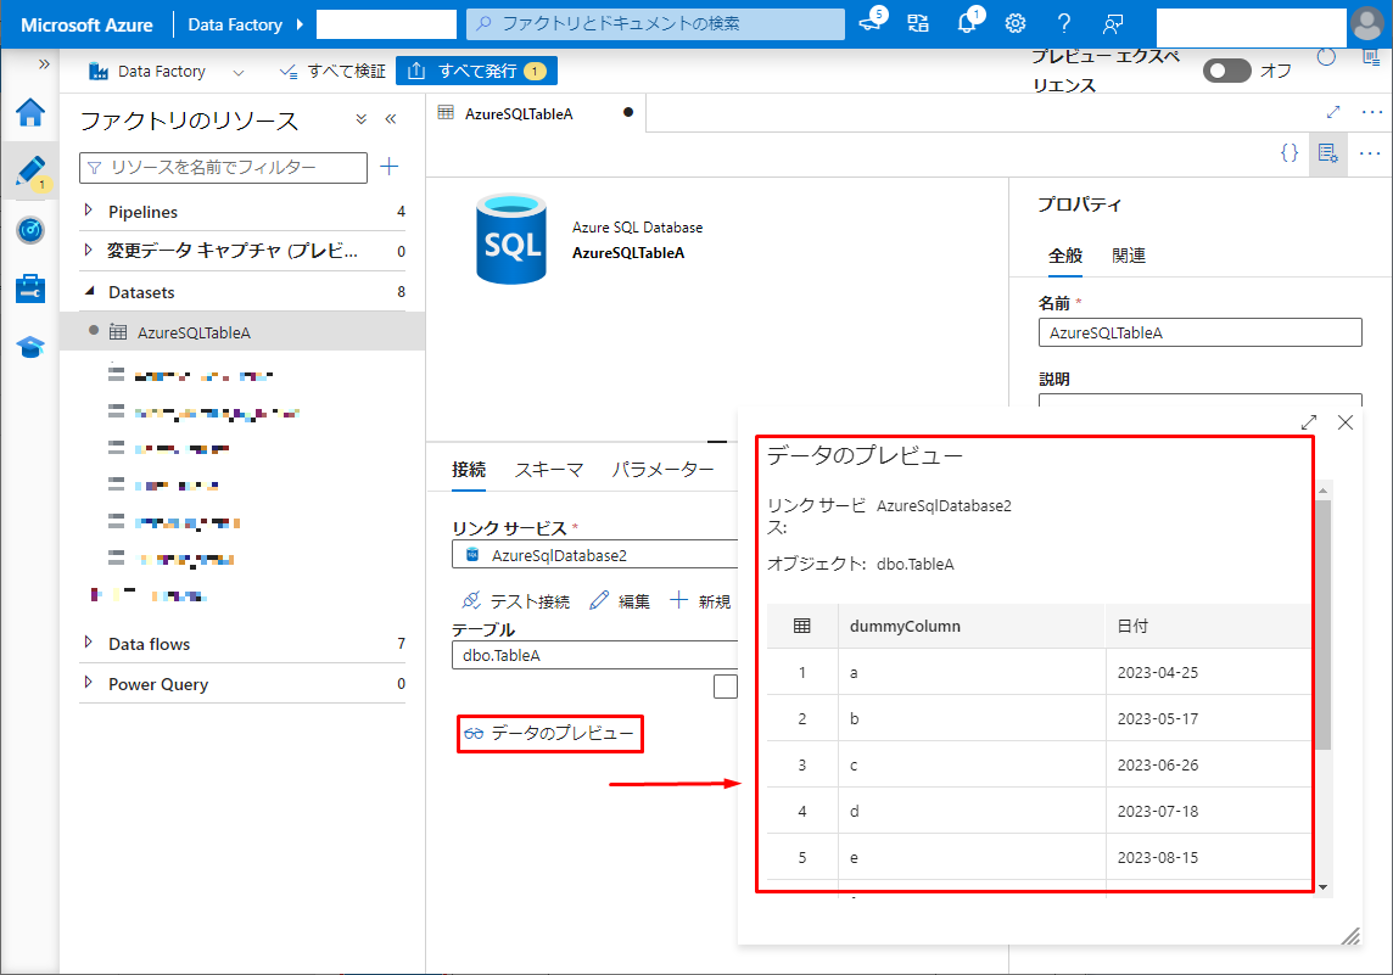Add a new resource with plus icon

pyautogui.click(x=390, y=167)
